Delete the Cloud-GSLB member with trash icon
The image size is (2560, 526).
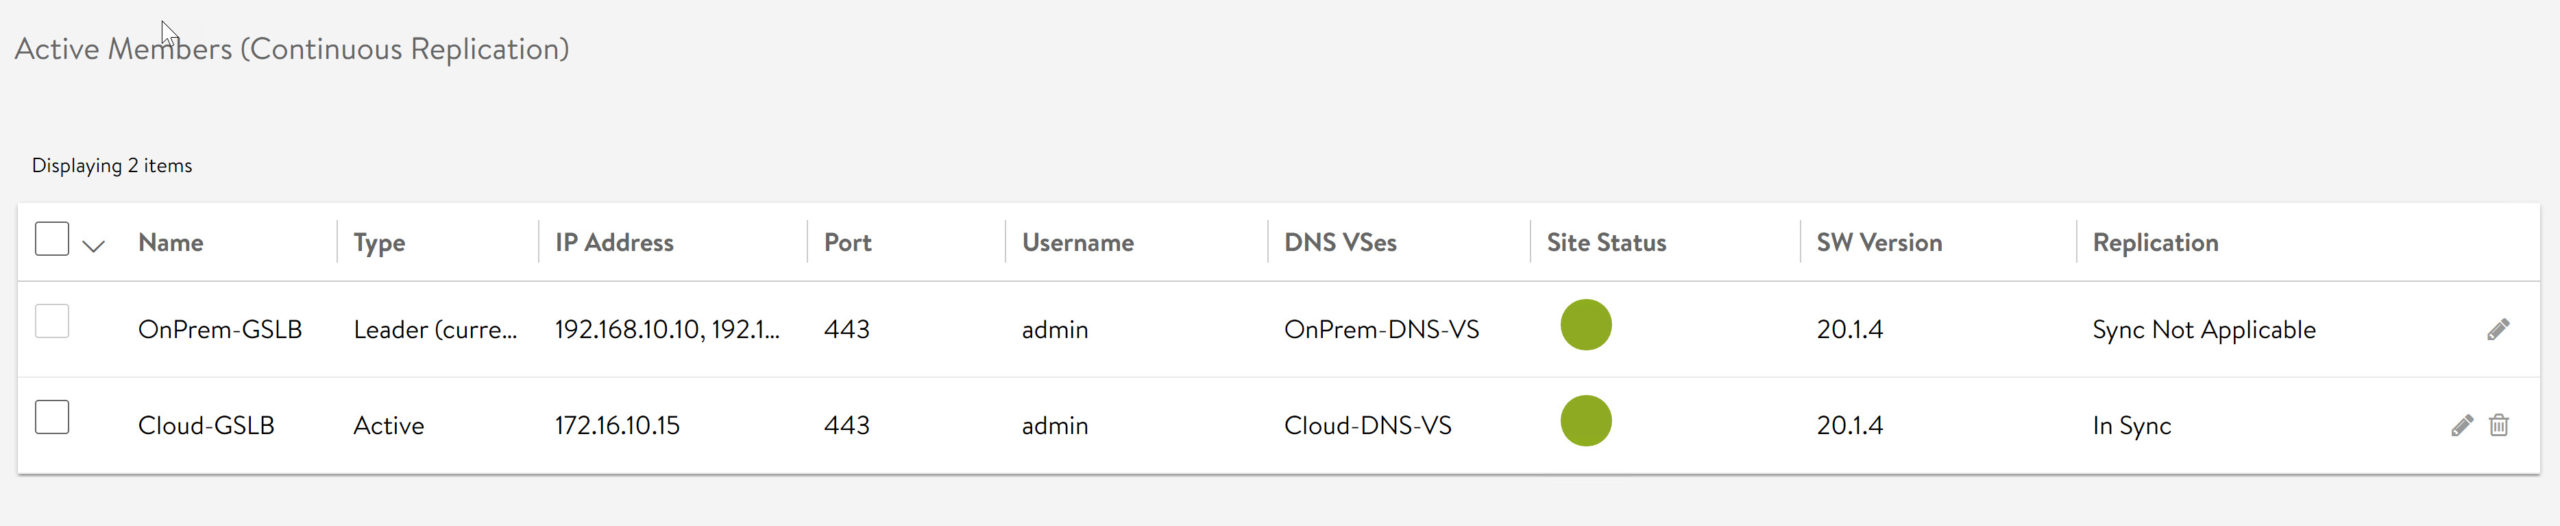pyautogui.click(x=2498, y=426)
